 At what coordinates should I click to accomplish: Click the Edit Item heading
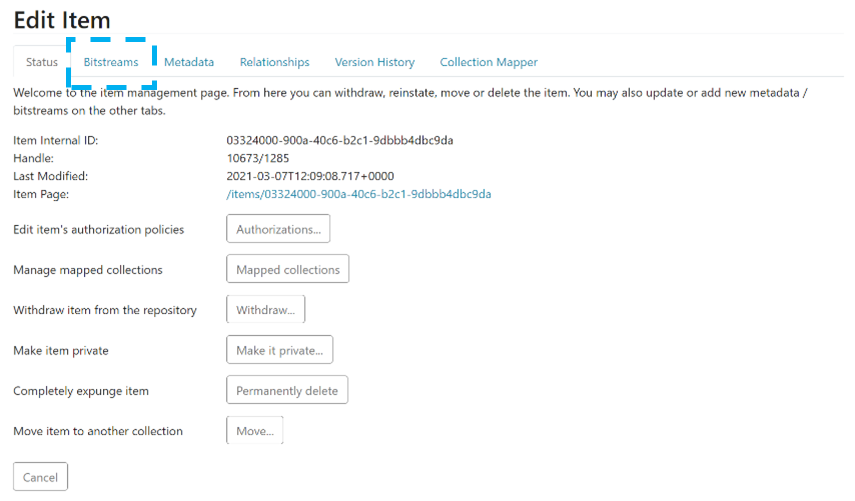pyautogui.click(x=62, y=20)
